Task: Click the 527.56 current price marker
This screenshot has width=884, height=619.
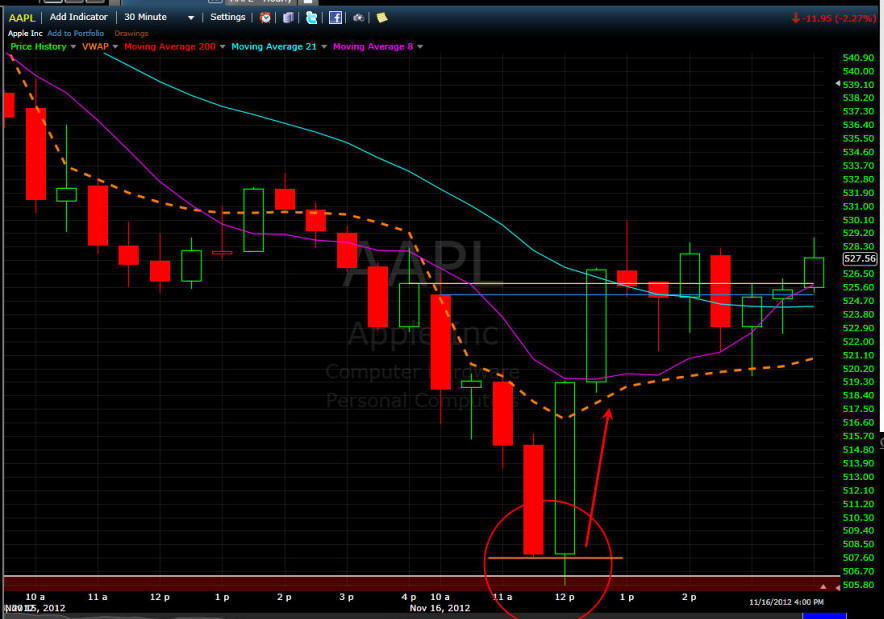Action: tap(859, 259)
